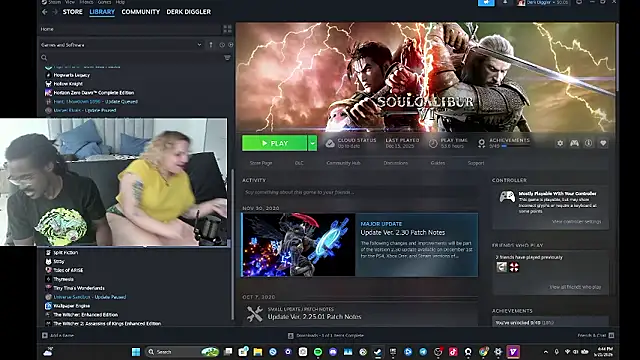
Task: Open Update Ver. 2.25.01 Patch Notes
Action: coord(314,317)
